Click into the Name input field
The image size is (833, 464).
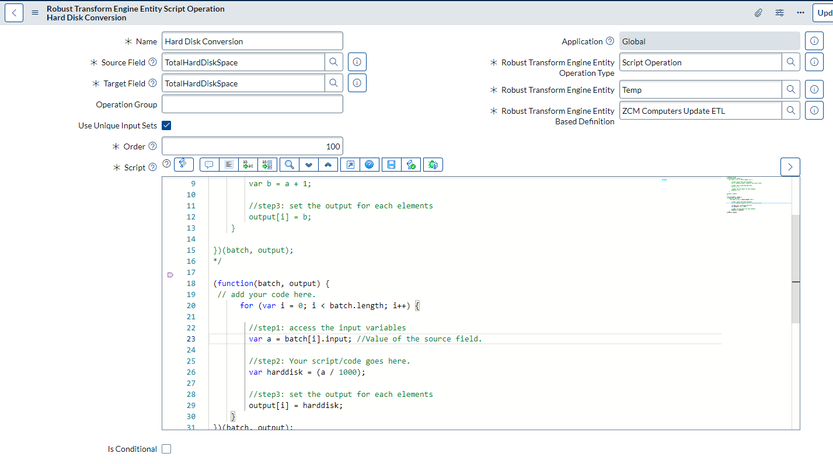click(252, 41)
